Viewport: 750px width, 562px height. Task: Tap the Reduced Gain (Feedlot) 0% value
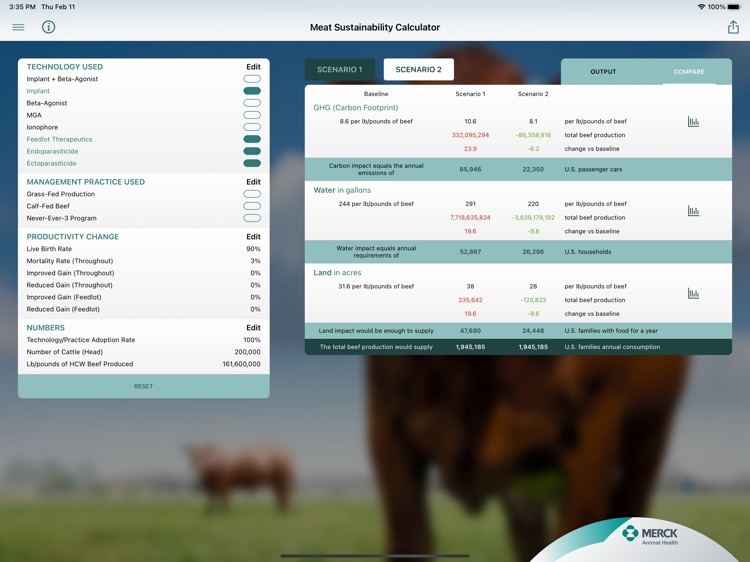pos(255,309)
